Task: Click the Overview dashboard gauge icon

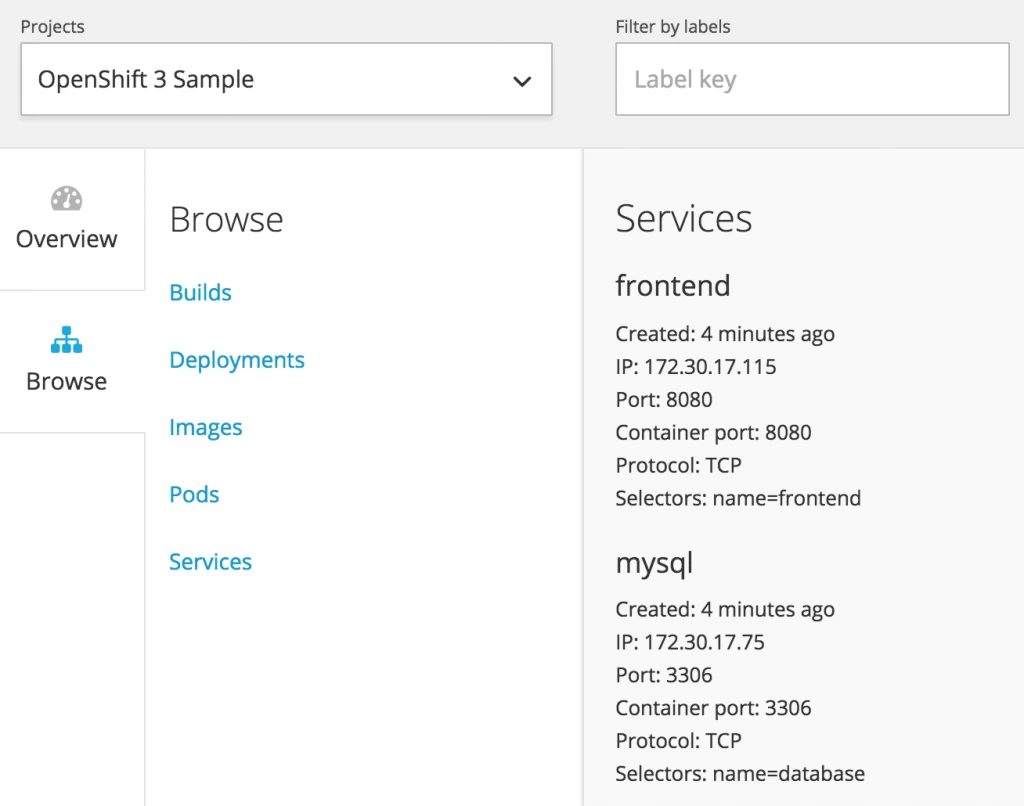Action: (x=67, y=199)
